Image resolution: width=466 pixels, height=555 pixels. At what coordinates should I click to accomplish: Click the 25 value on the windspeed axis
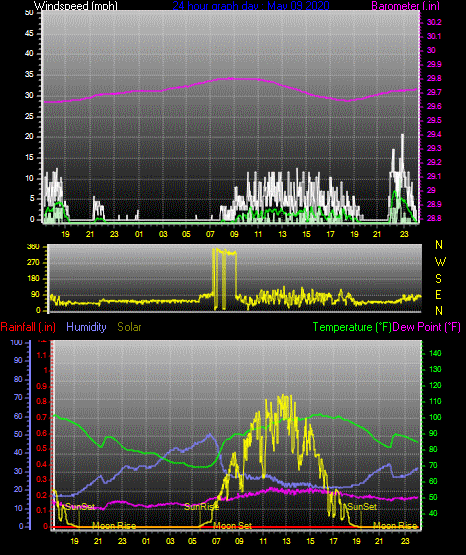(29, 116)
